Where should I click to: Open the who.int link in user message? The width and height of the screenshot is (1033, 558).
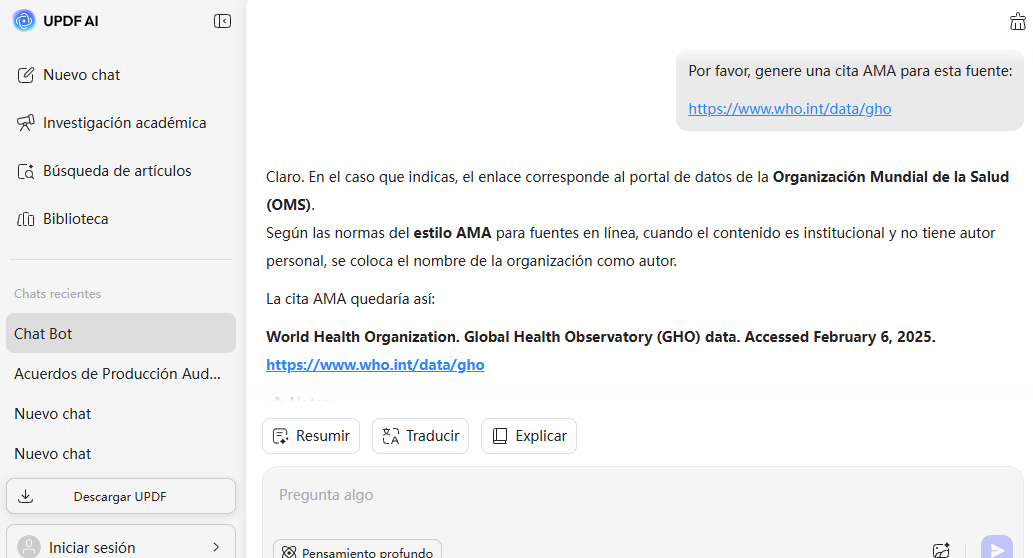pos(789,109)
